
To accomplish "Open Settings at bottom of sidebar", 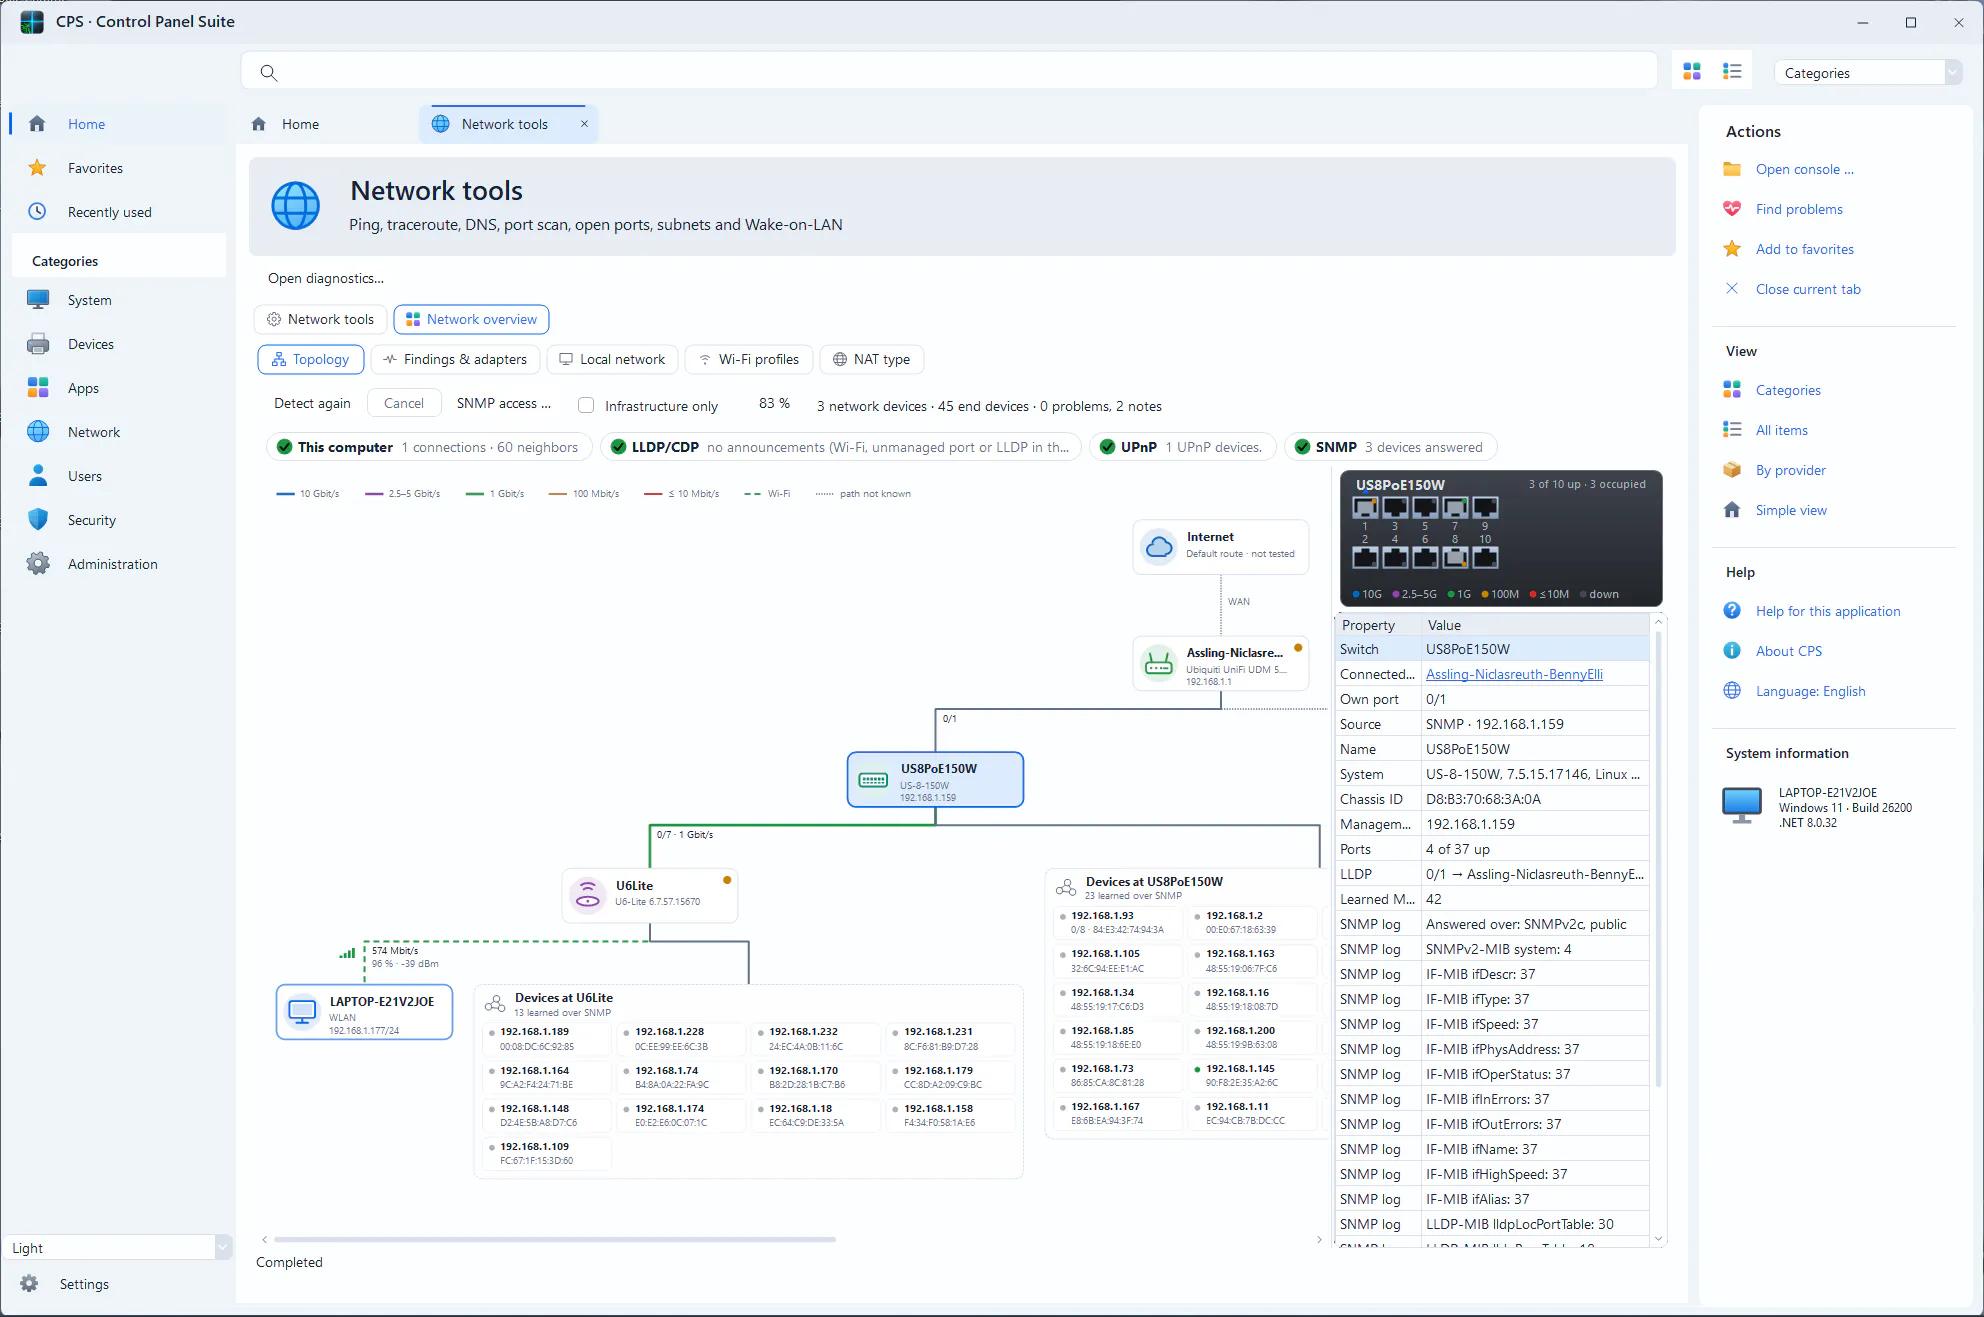I will 84,1284.
